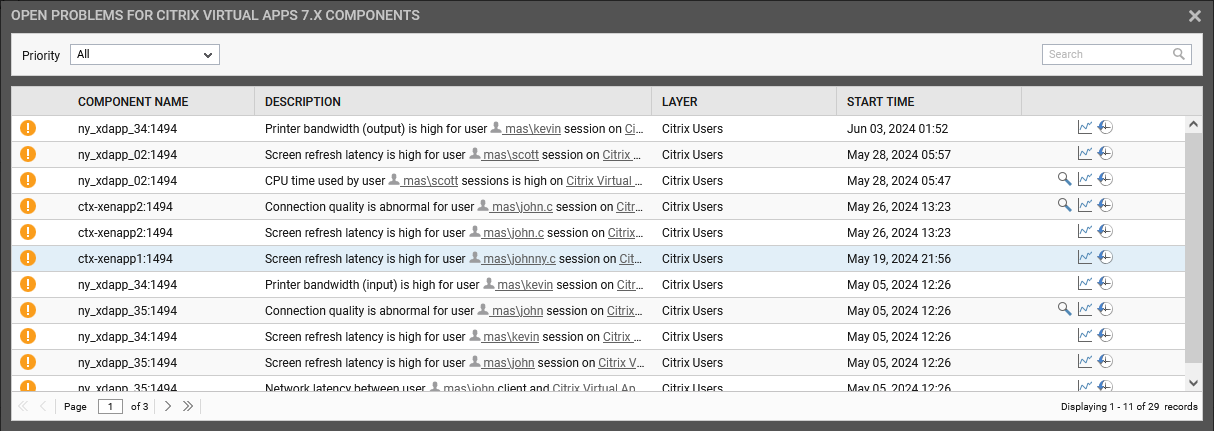Open mas\johnny.c user link
The height and width of the screenshot is (431, 1214).
click(x=518, y=258)
